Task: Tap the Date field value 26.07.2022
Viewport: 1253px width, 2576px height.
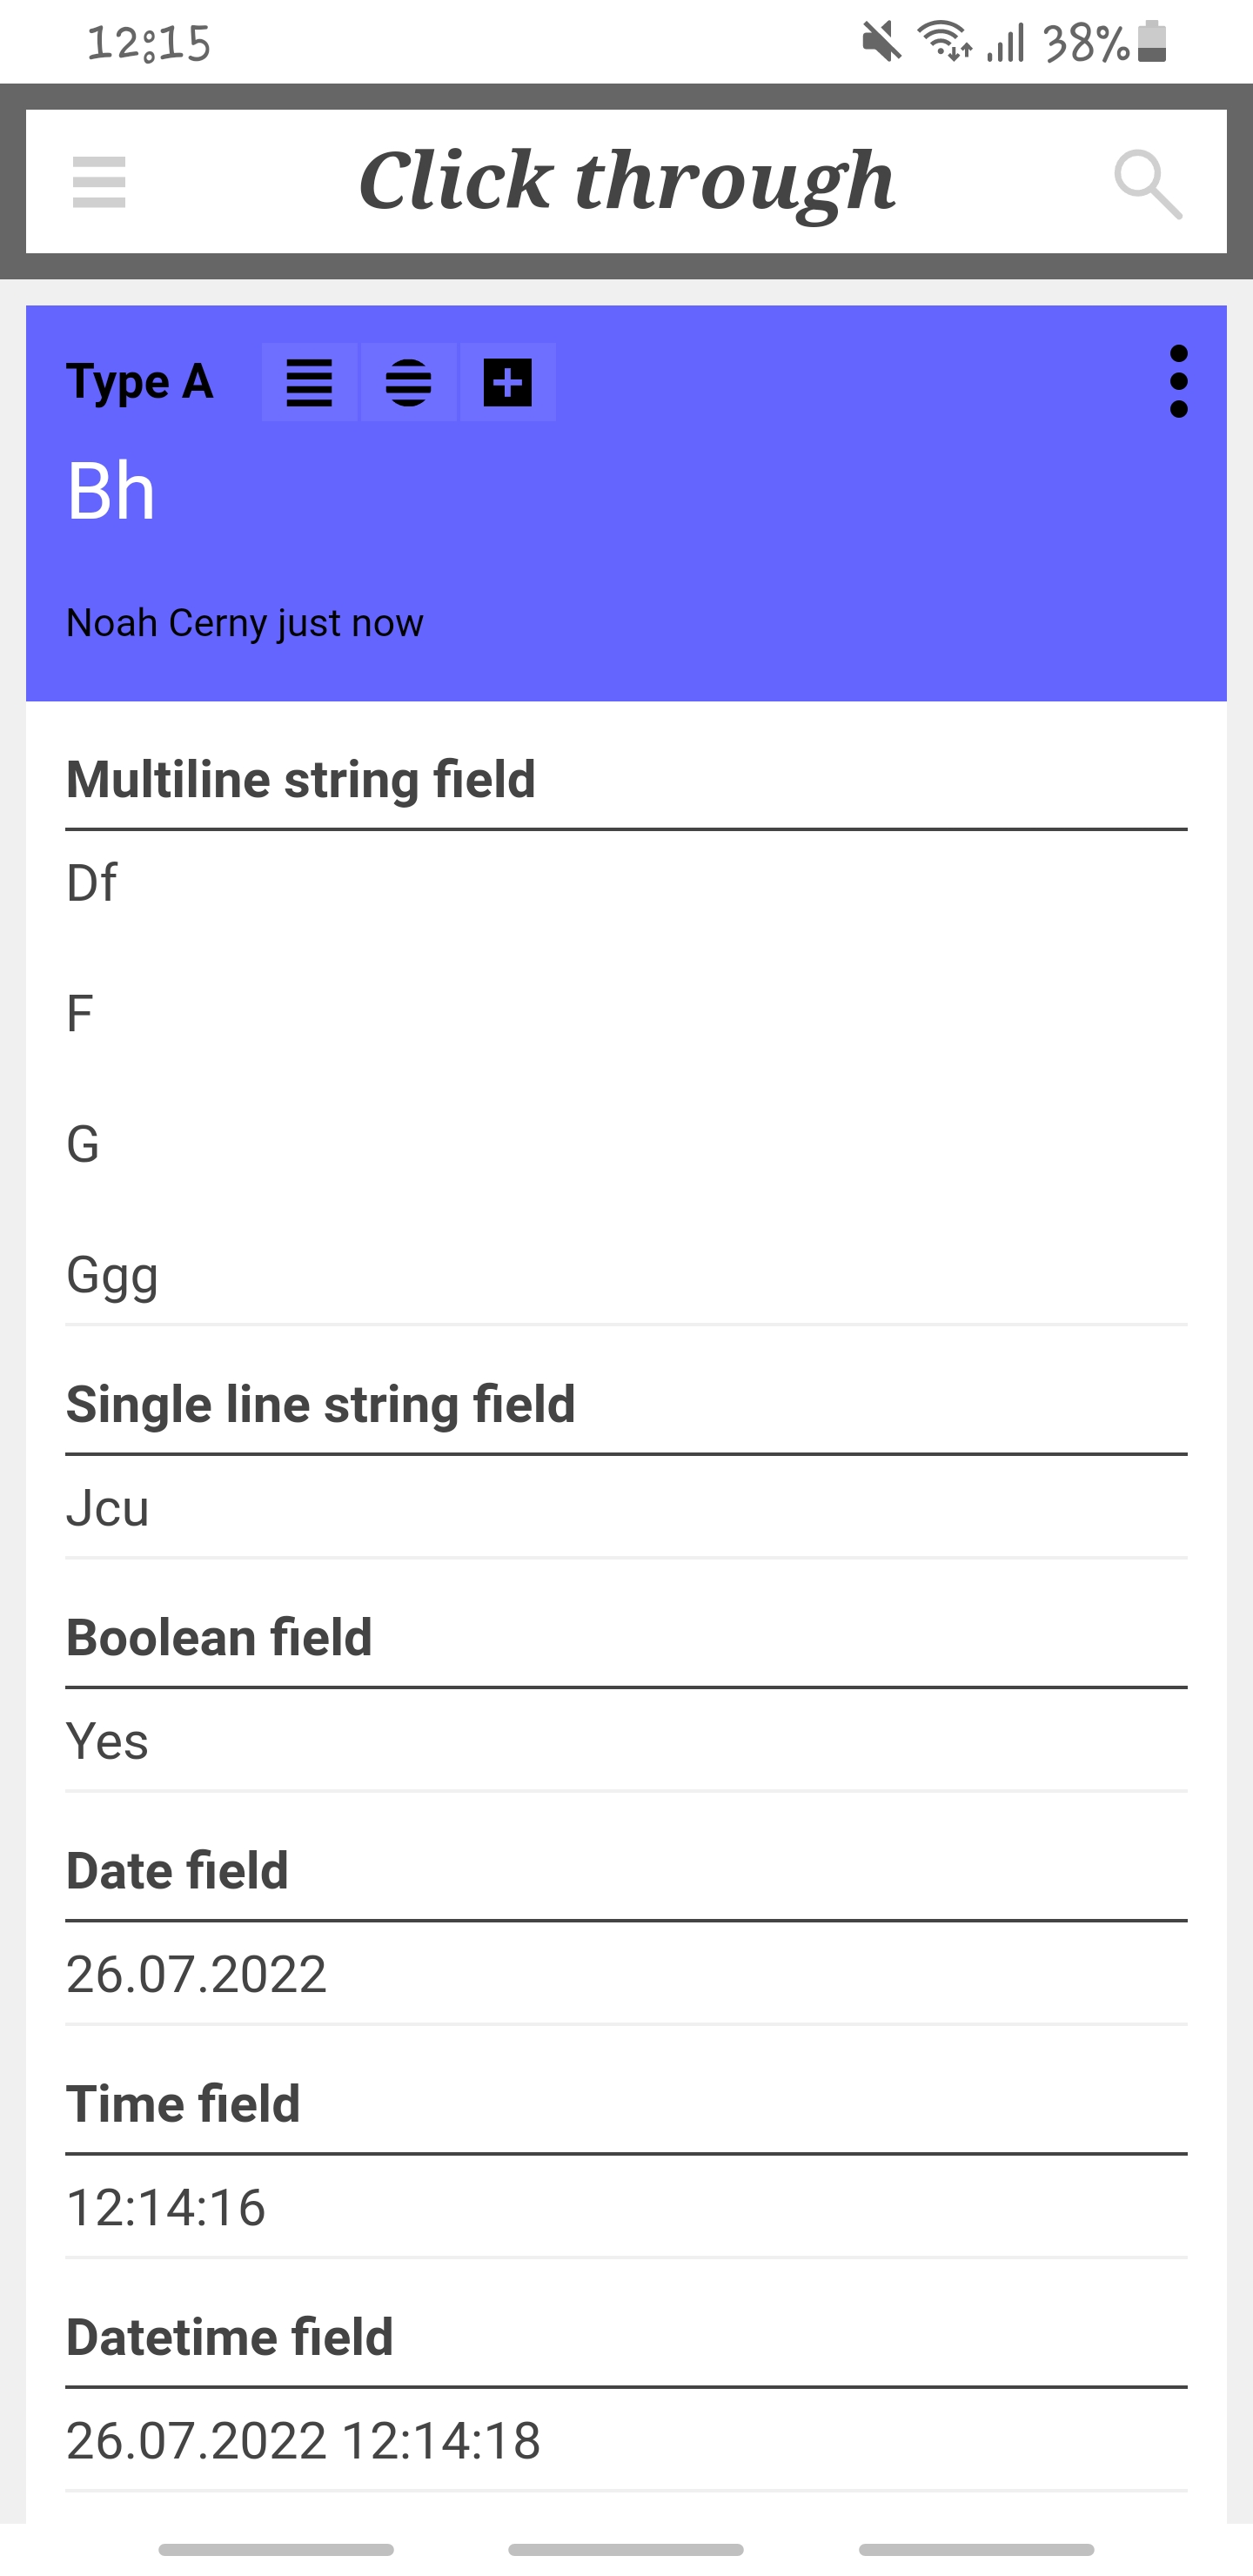Action: pyautogui.click(x=197, y=1974)
